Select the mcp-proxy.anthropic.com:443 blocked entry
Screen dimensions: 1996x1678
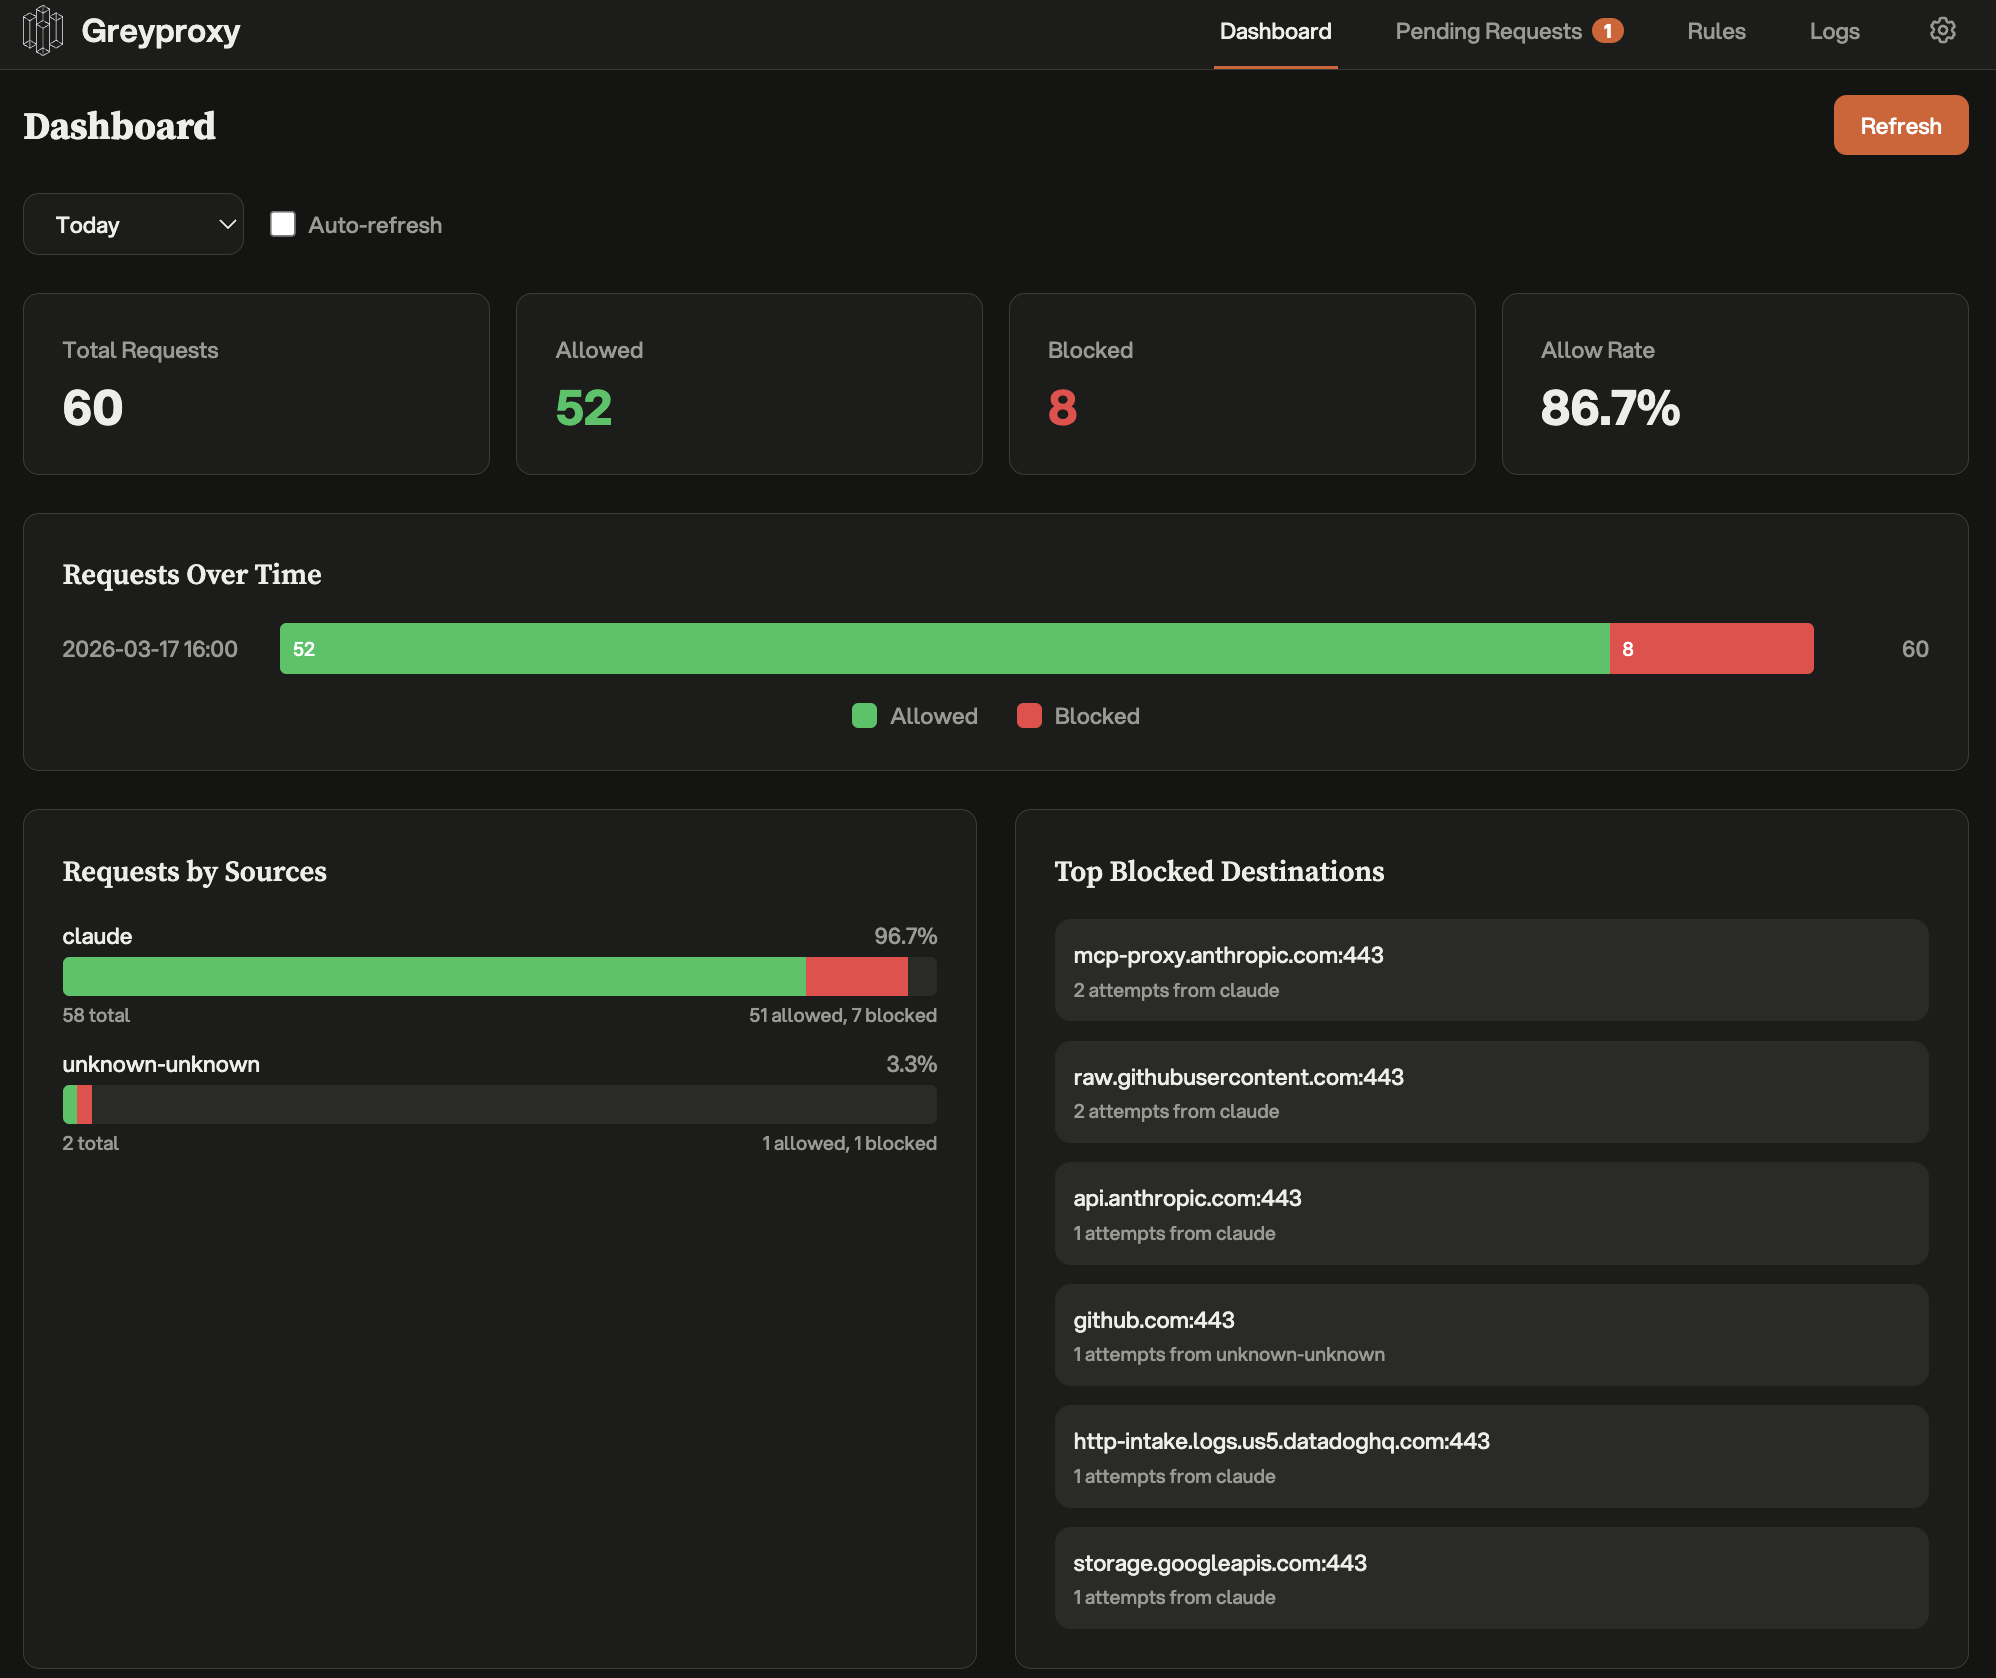click(1490, 970)
